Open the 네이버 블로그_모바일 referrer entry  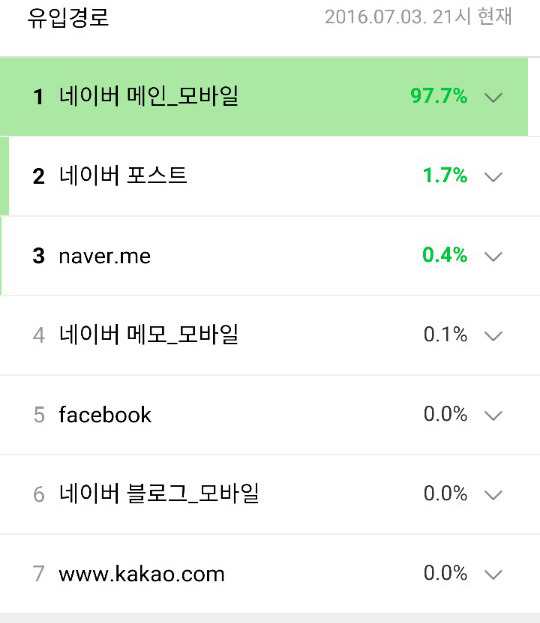159,493
